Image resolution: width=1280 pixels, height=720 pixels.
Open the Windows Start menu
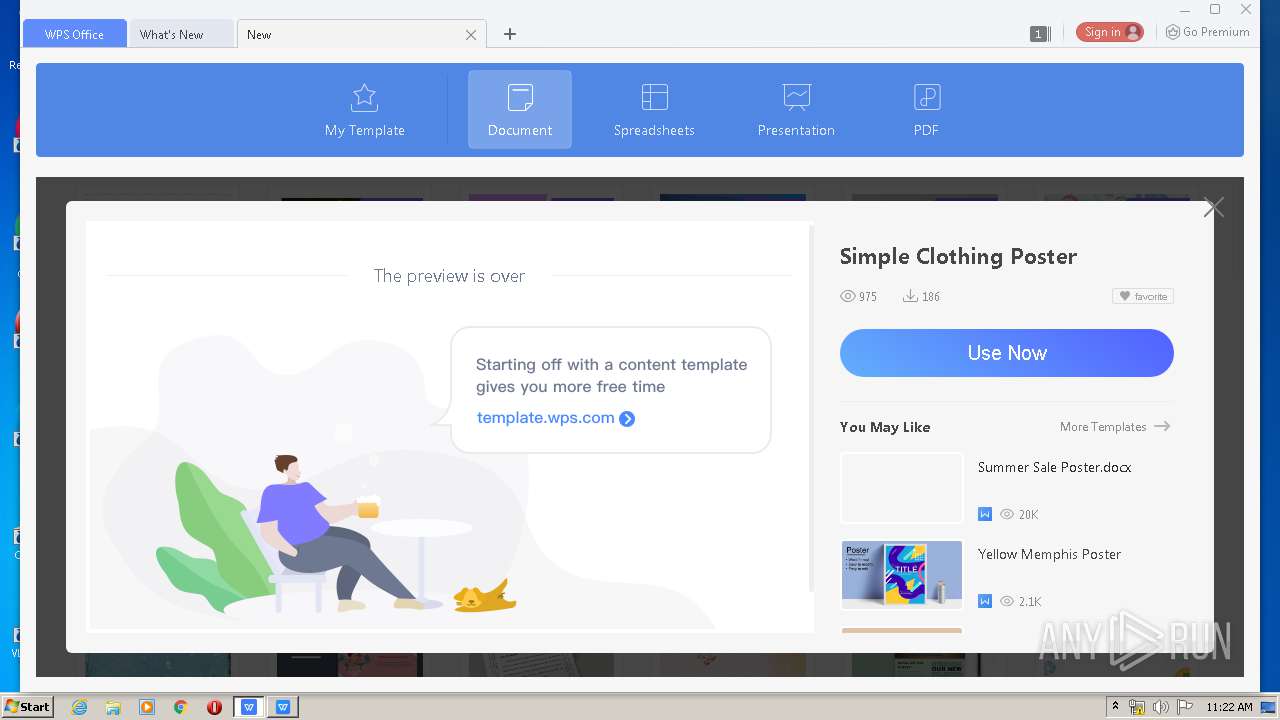click(x=27, y=706)
